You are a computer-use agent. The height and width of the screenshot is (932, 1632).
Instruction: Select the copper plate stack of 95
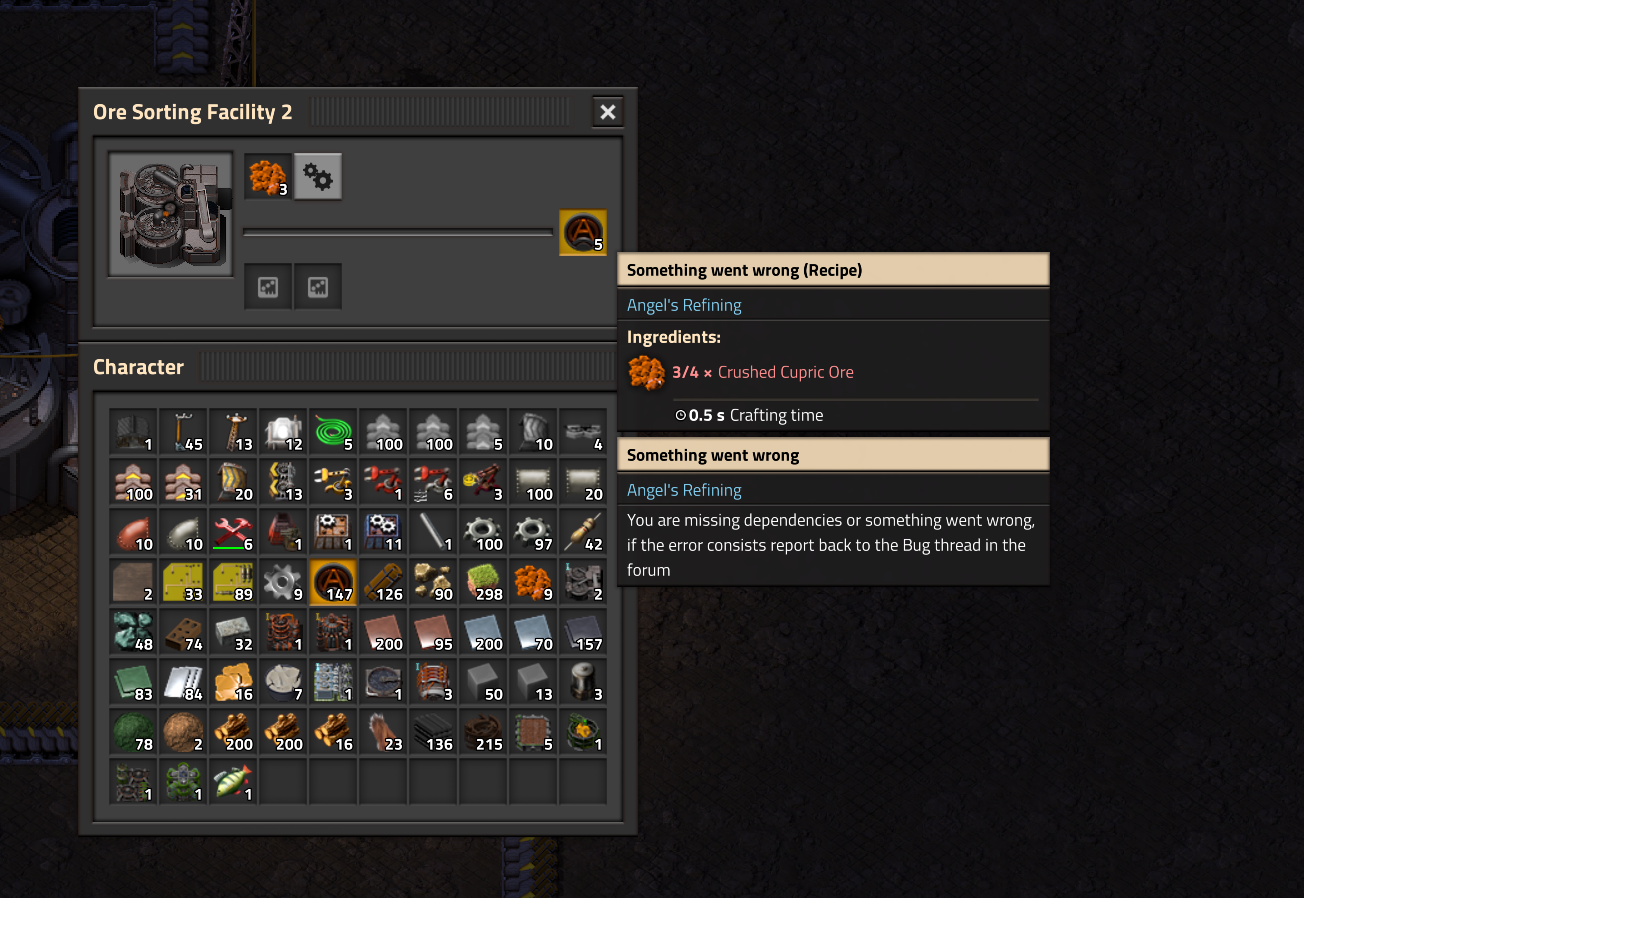[x=433, y=632]
